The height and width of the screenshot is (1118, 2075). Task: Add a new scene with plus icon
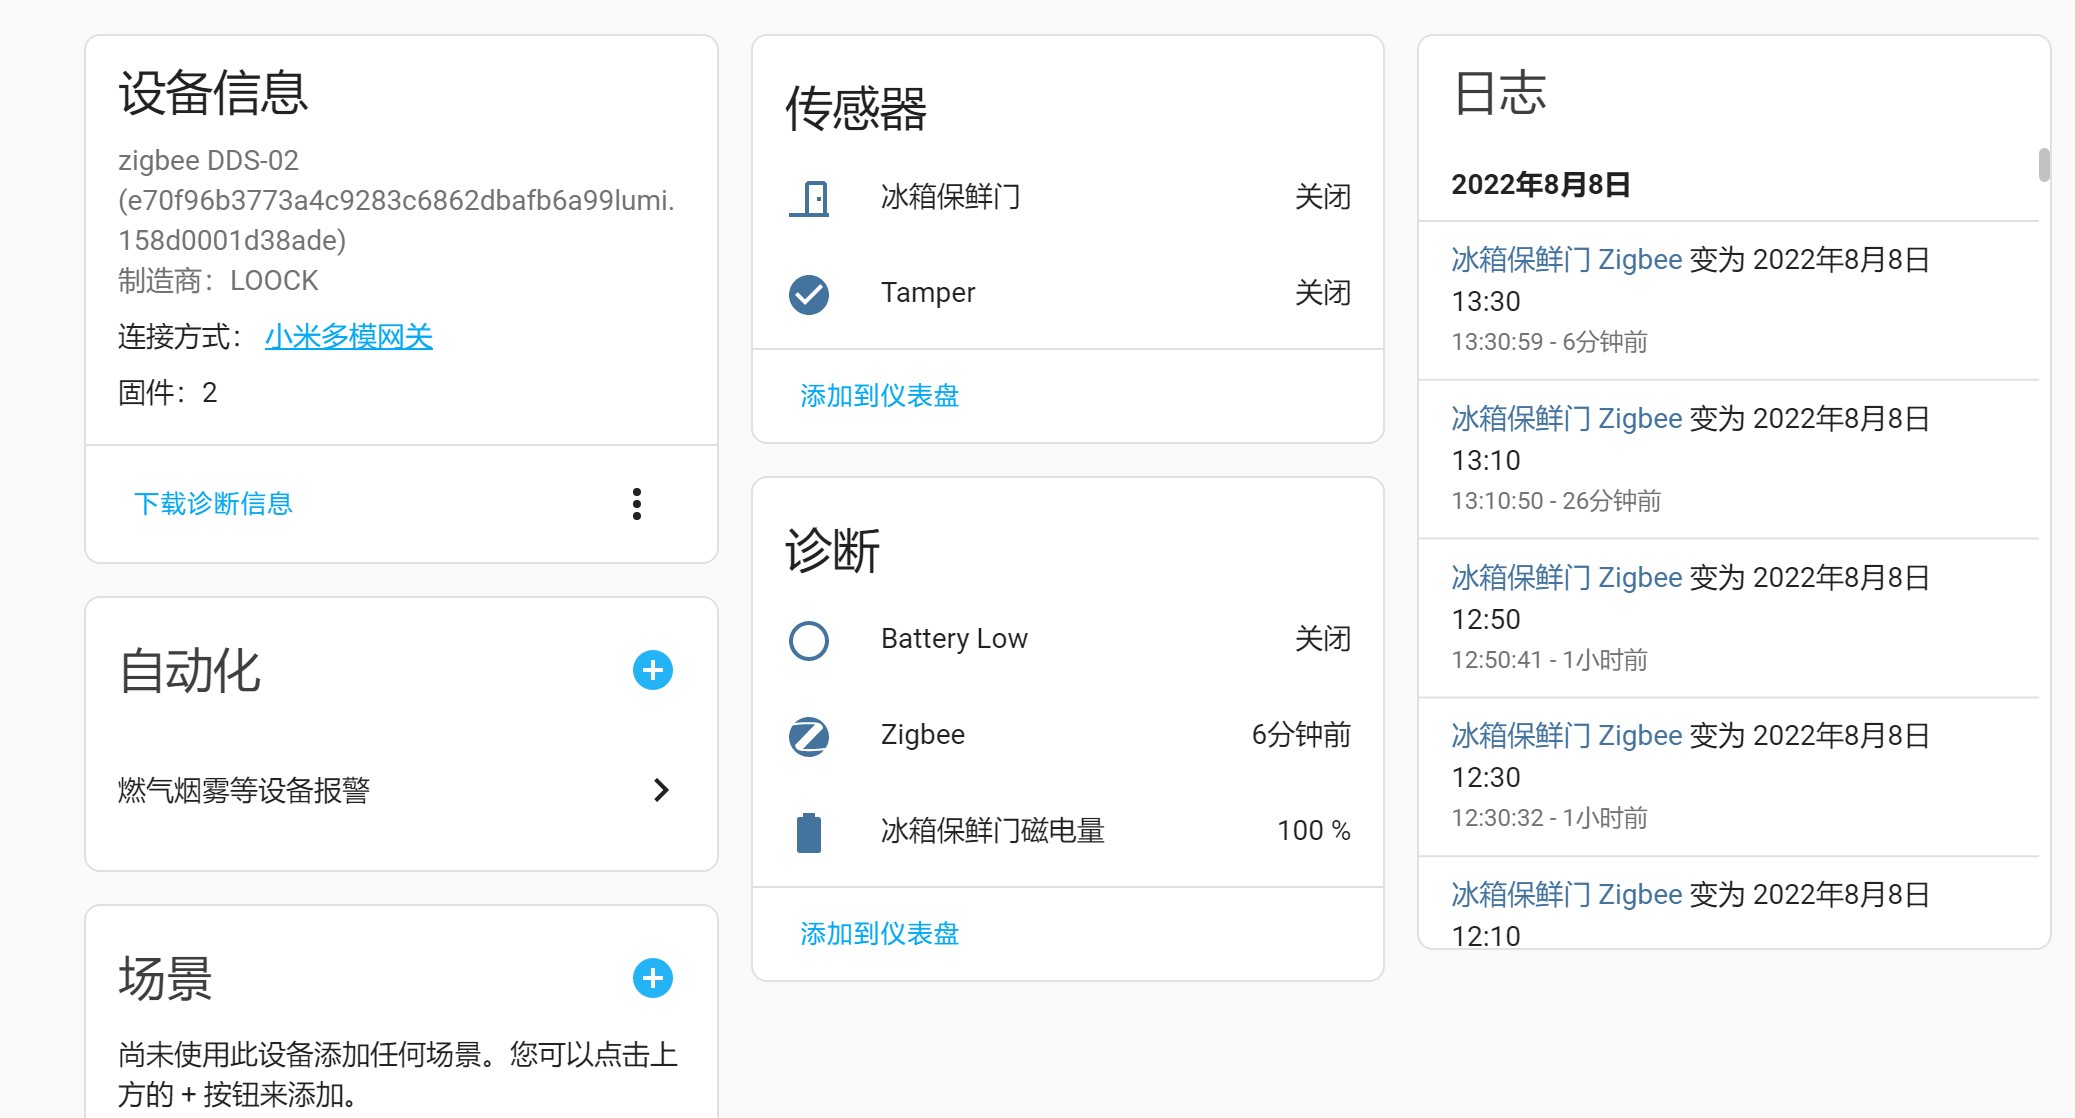[x=653, y=978]
